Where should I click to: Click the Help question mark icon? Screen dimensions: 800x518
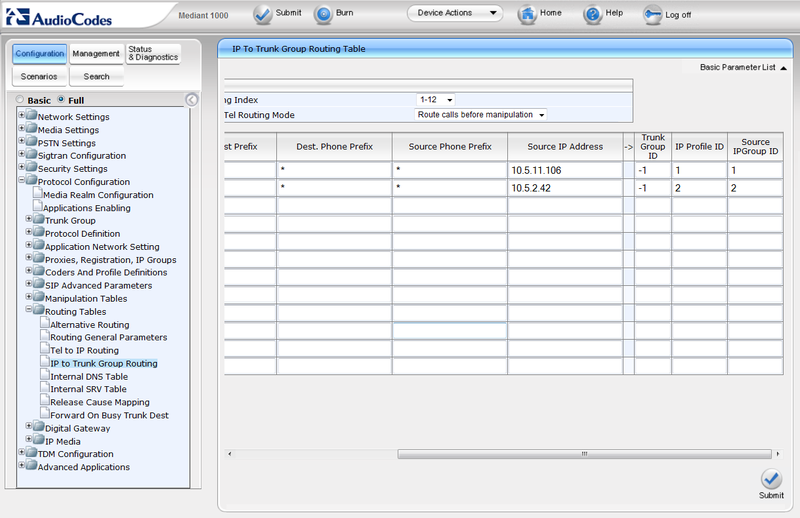(593, 14)
